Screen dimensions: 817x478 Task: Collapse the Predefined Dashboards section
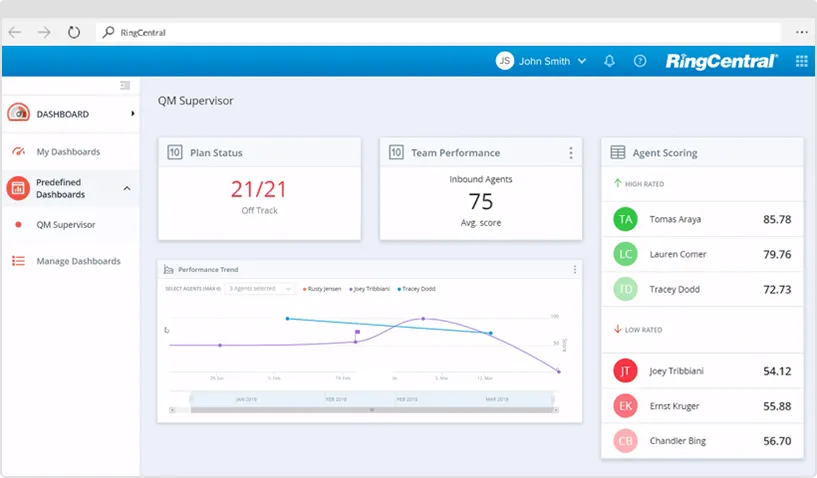[127, 188]
